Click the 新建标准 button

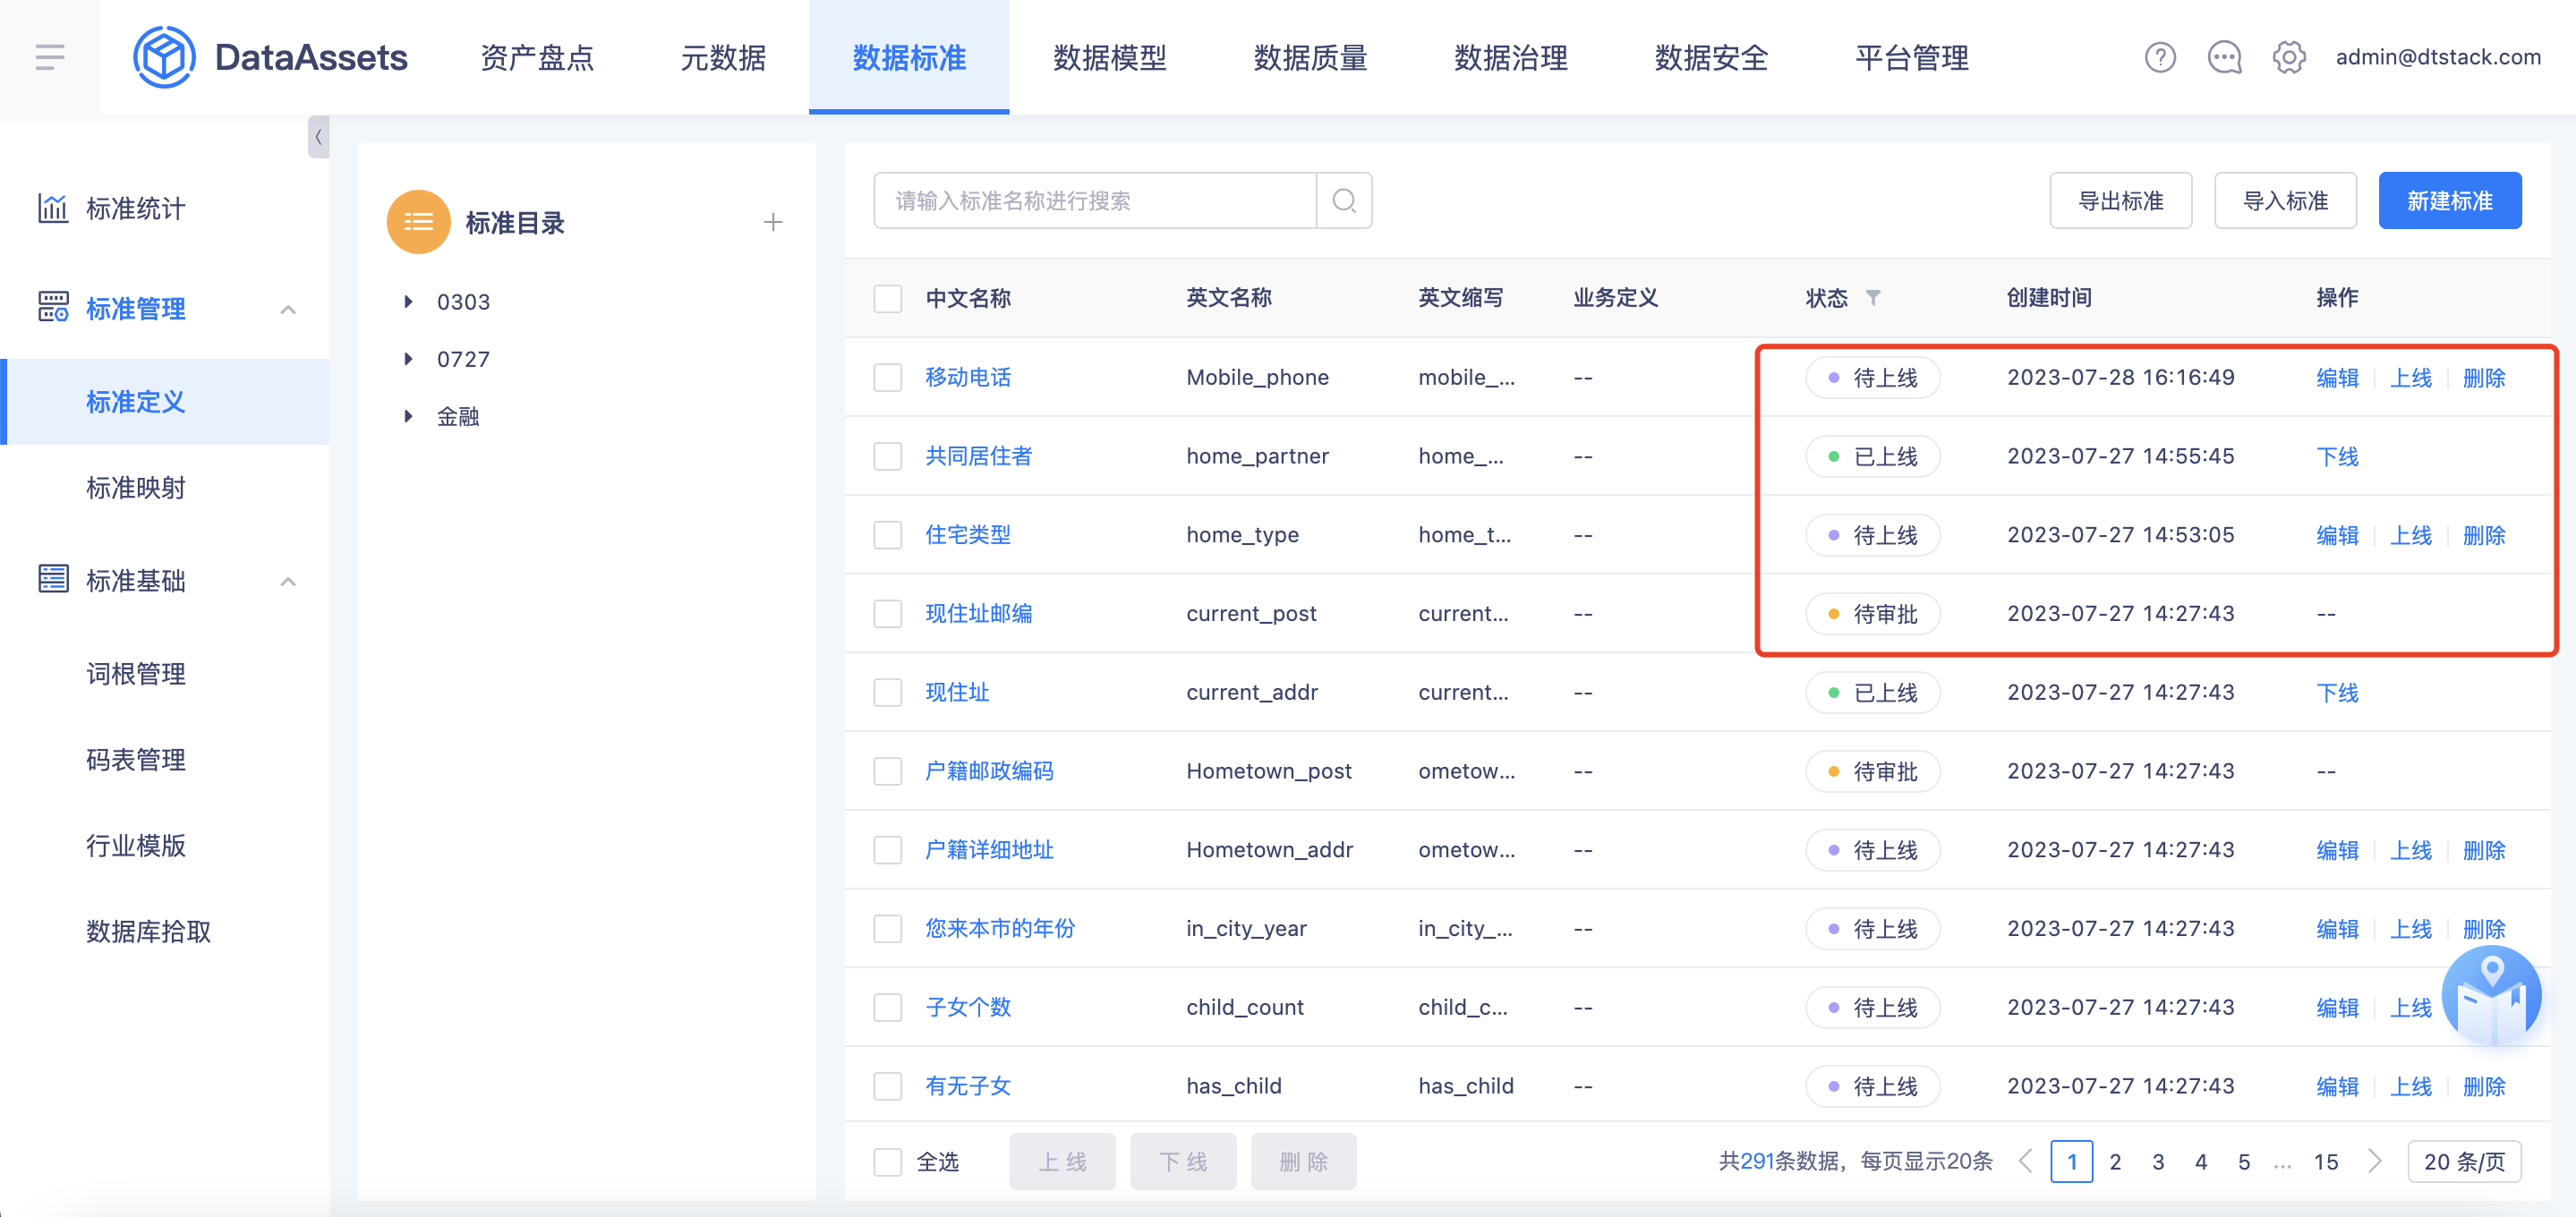[x=2449, y=201]
